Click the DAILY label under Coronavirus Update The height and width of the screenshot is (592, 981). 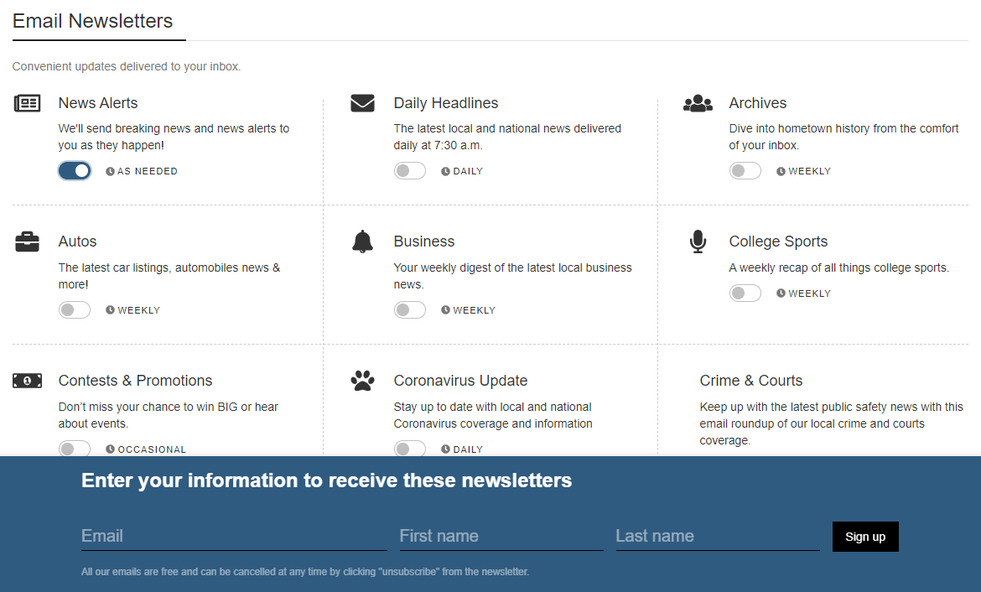(468, 449)
